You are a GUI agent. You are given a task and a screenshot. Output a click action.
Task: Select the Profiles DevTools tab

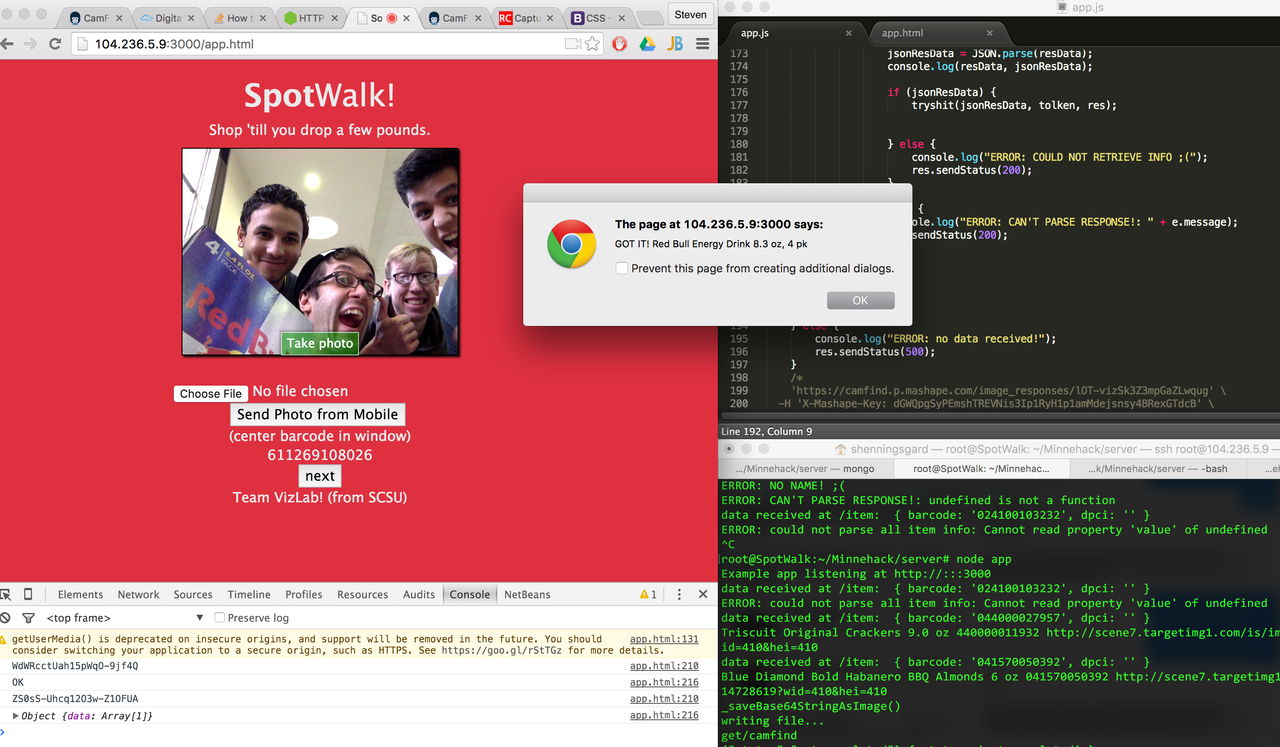(x=304, y=594)
